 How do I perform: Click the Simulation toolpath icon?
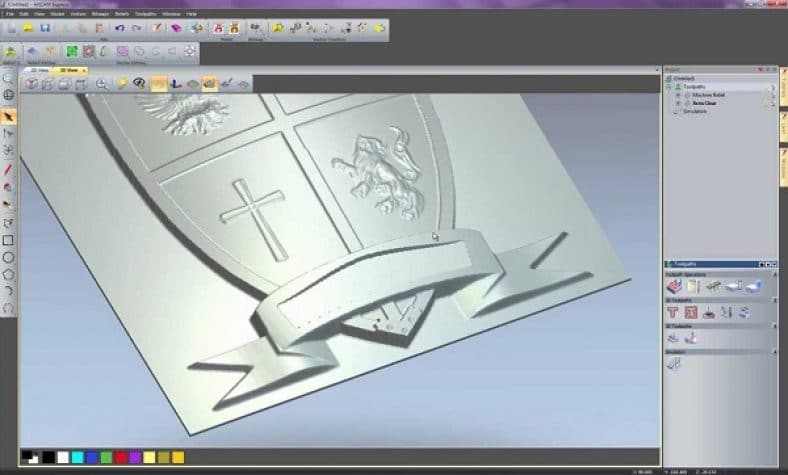tap(674, 363)
